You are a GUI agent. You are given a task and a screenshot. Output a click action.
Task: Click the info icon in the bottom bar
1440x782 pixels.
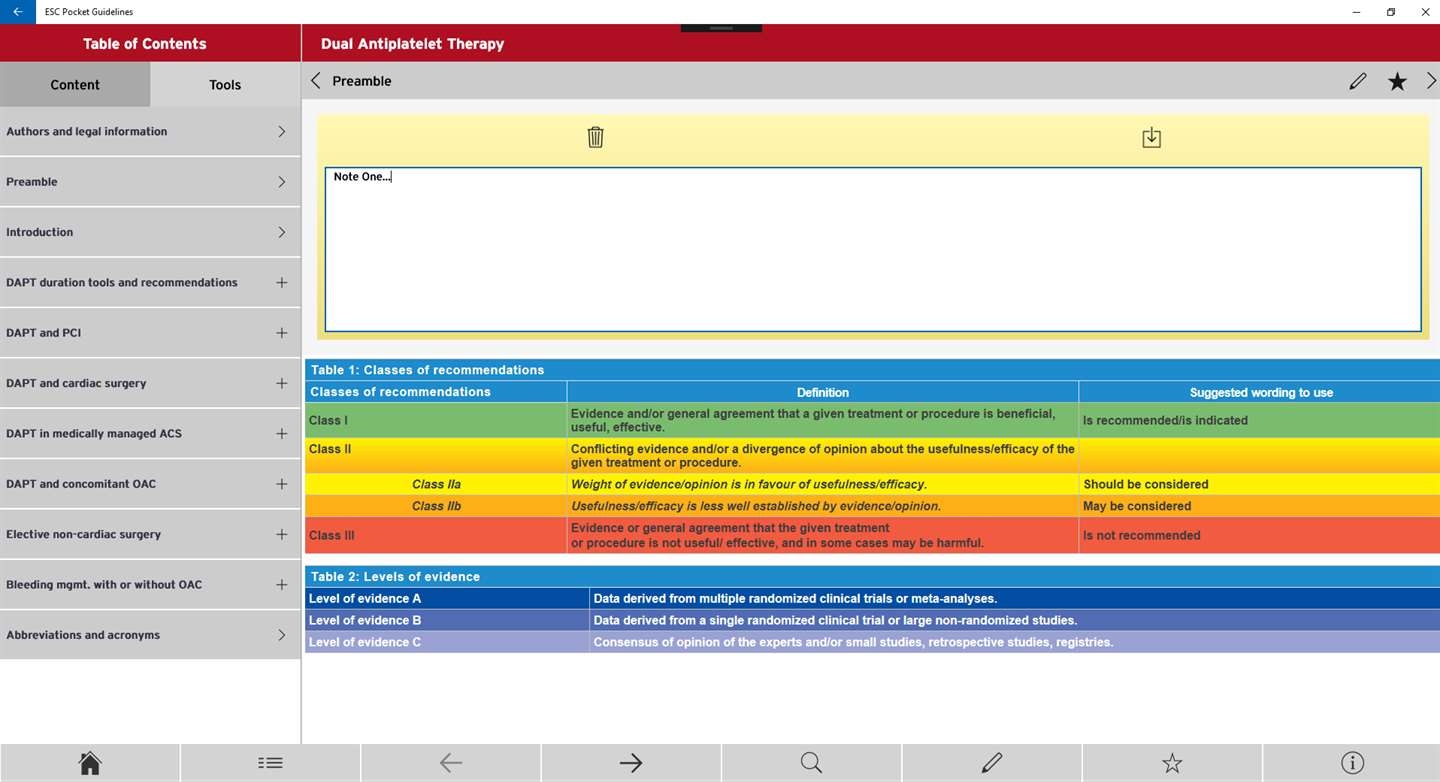coord(1352,763)
